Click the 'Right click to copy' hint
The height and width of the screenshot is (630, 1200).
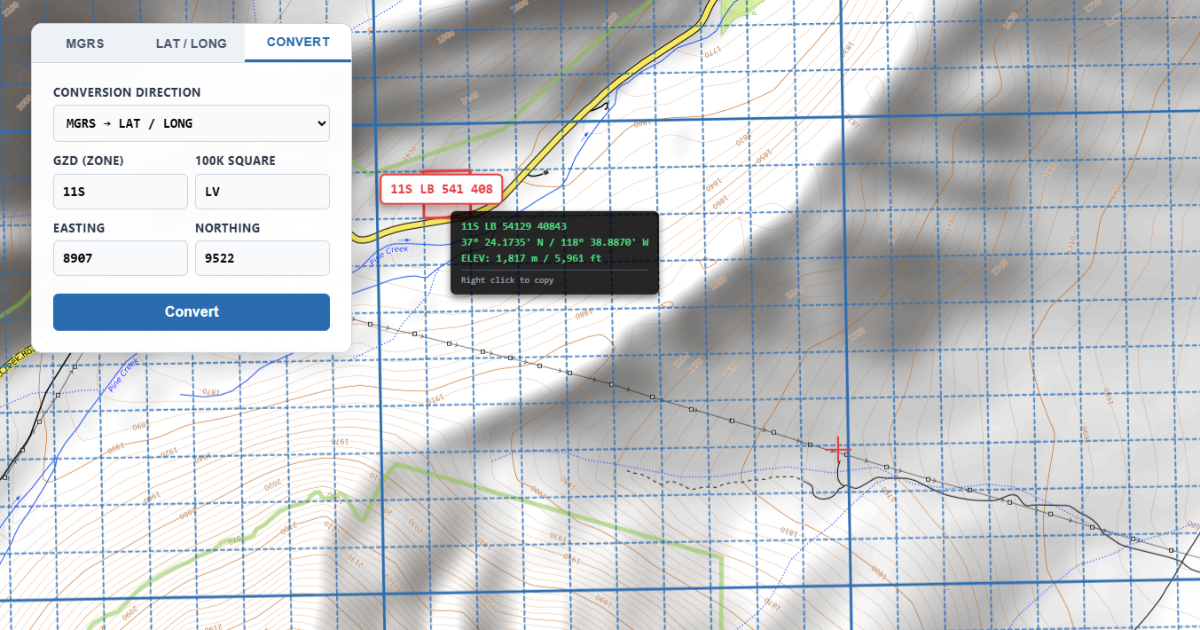point(507,280)
